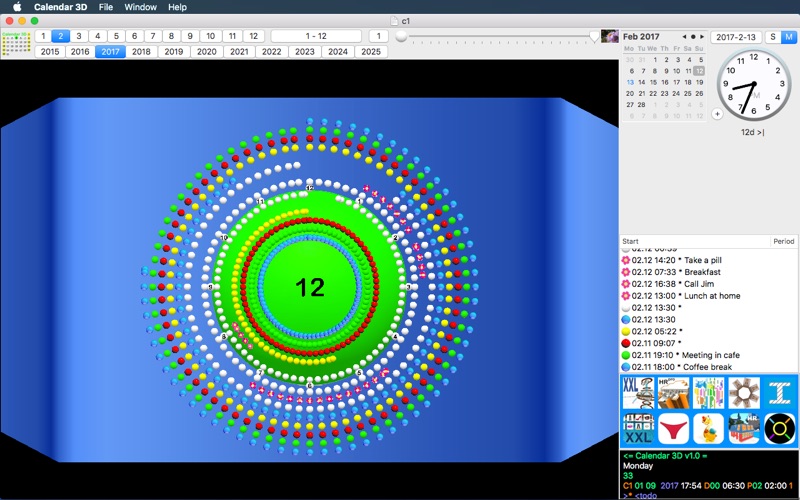Select the flower-shaped card ring icon
Image resolution: width=800 pixels, height=500 pixels.
pos(743,393)
